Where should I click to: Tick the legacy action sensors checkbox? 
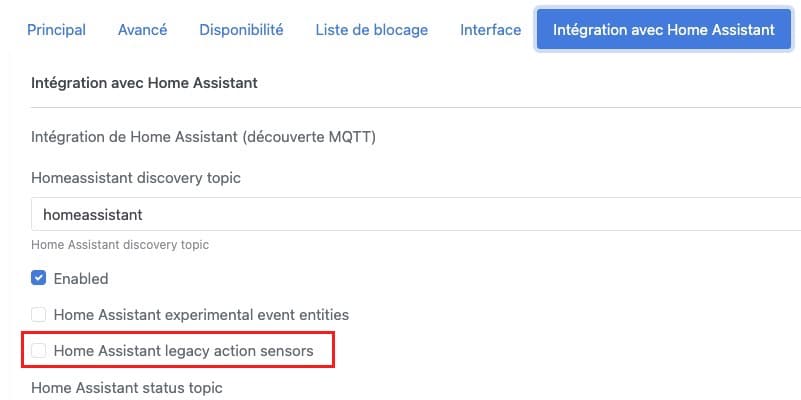(x=38, y=351)
